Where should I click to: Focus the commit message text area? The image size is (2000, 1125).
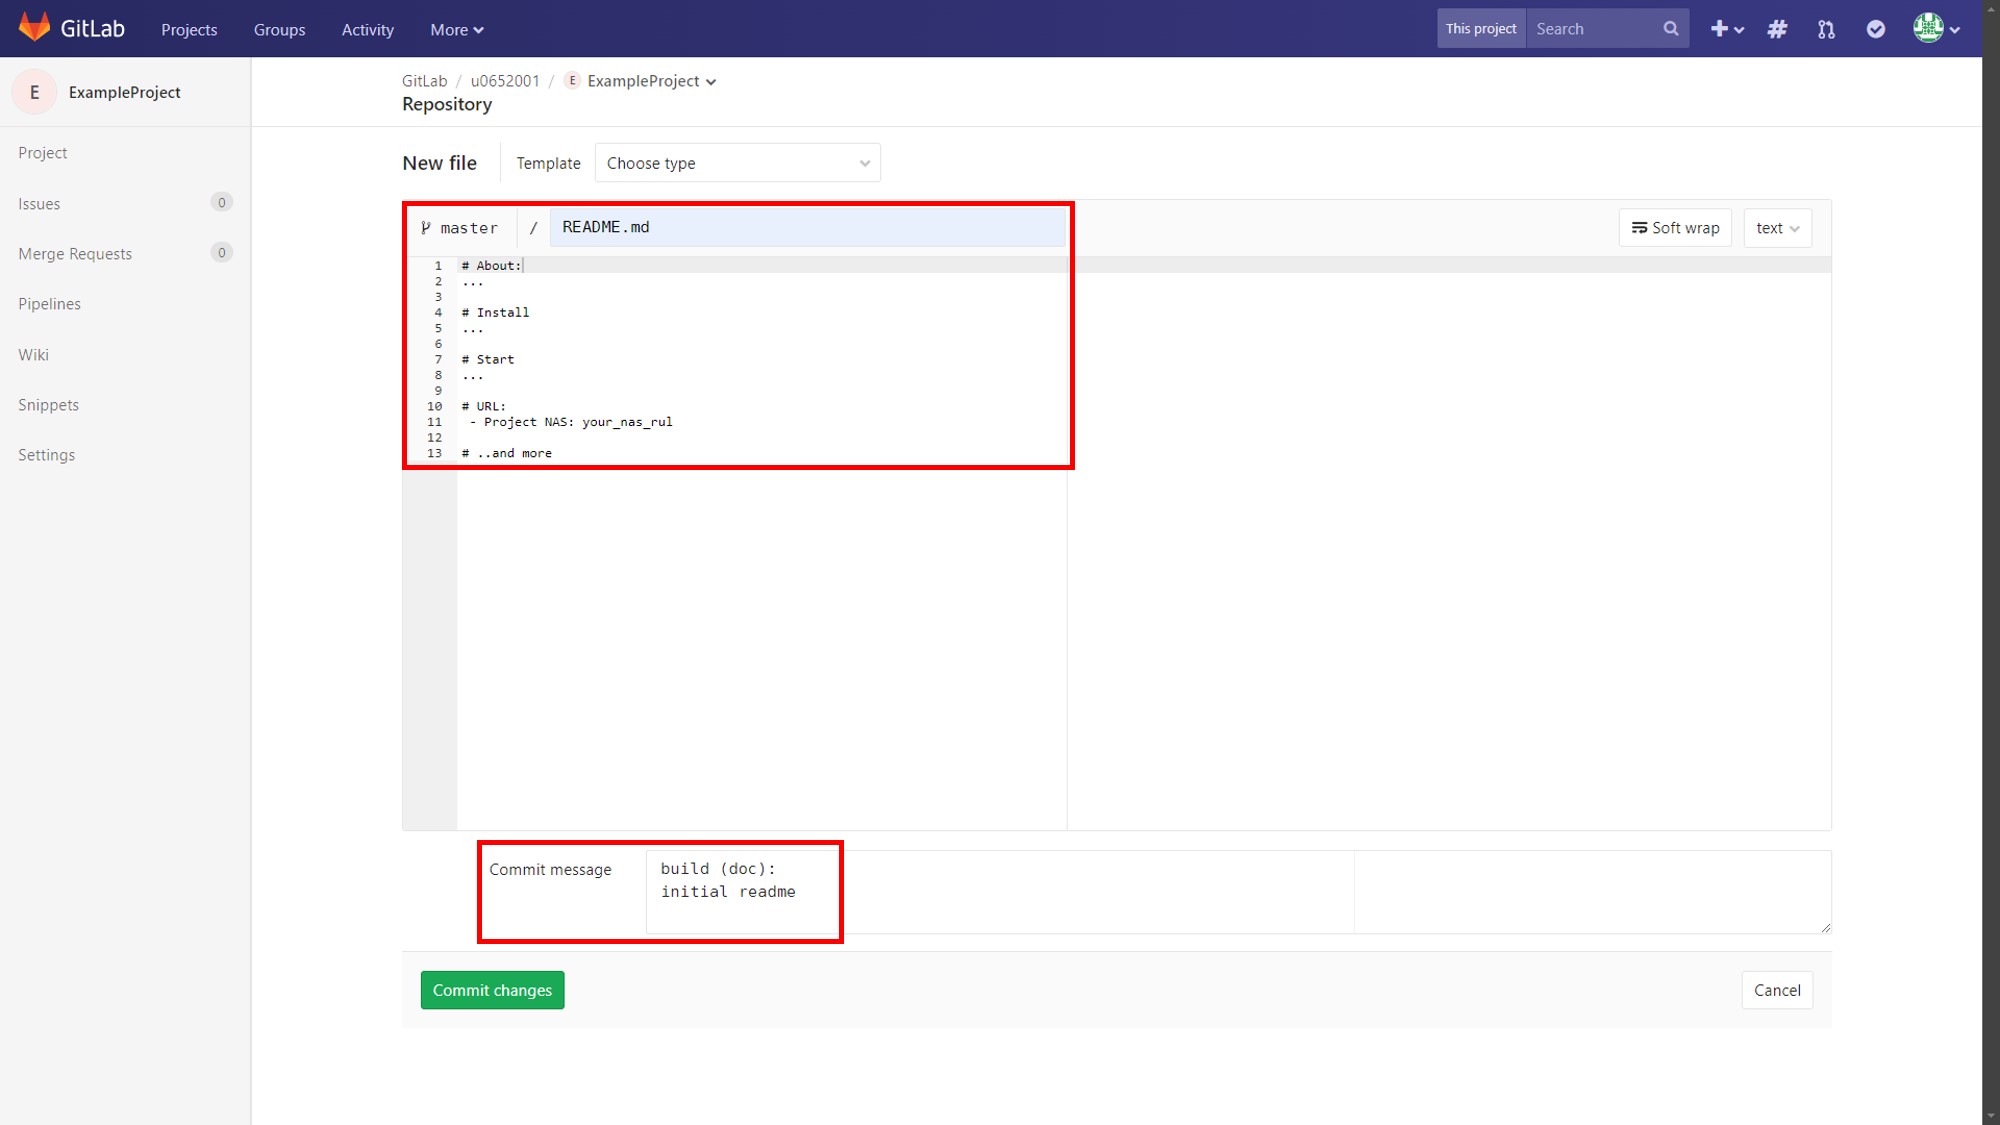[x=1238, y=892]
